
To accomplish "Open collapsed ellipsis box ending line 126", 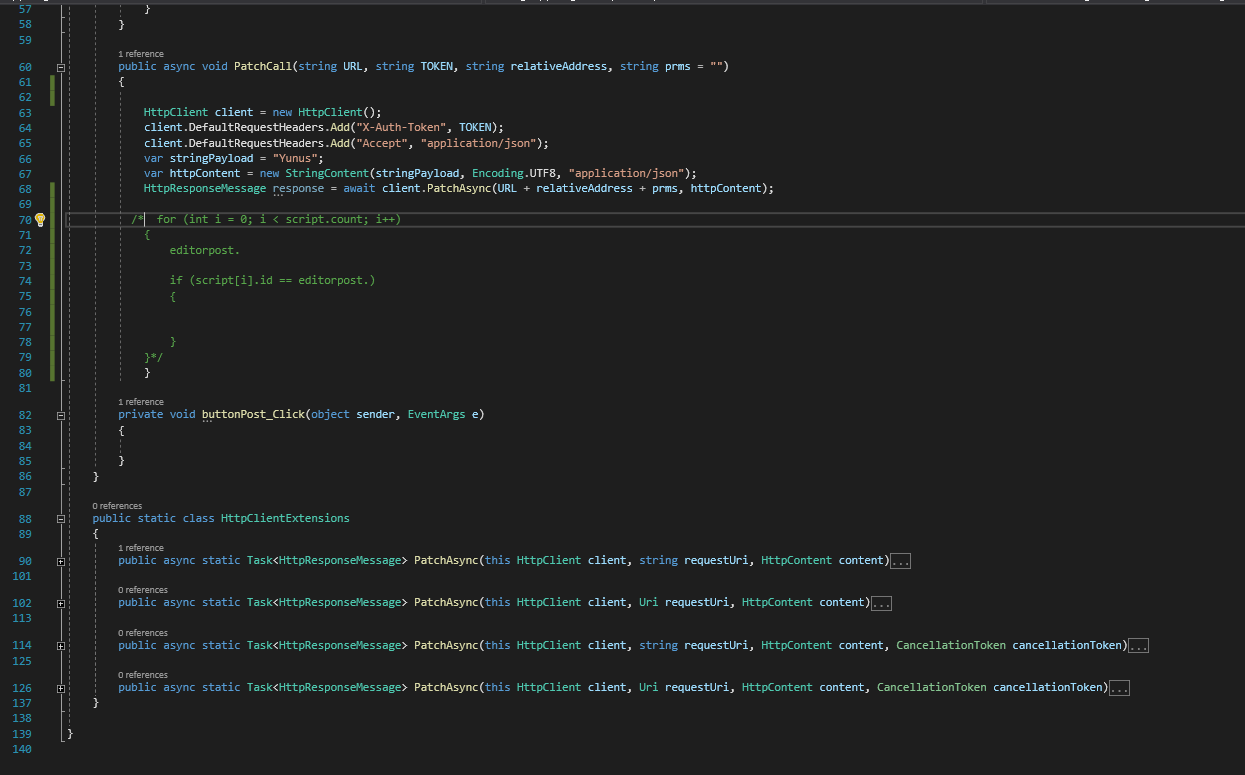I will [x=1119, y=688].
